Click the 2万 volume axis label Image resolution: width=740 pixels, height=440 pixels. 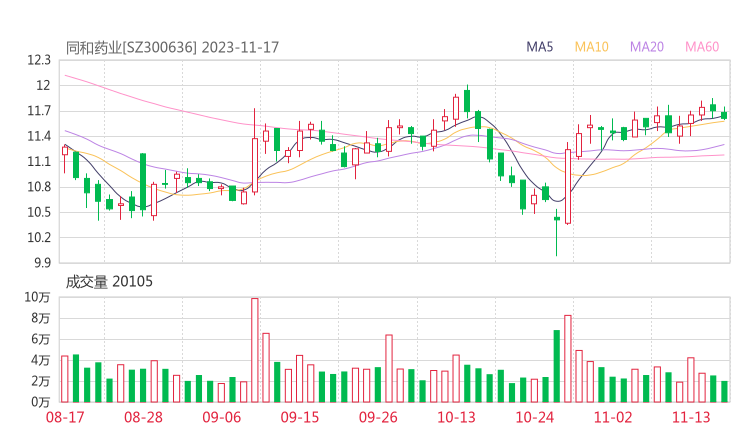click(41, 381)
